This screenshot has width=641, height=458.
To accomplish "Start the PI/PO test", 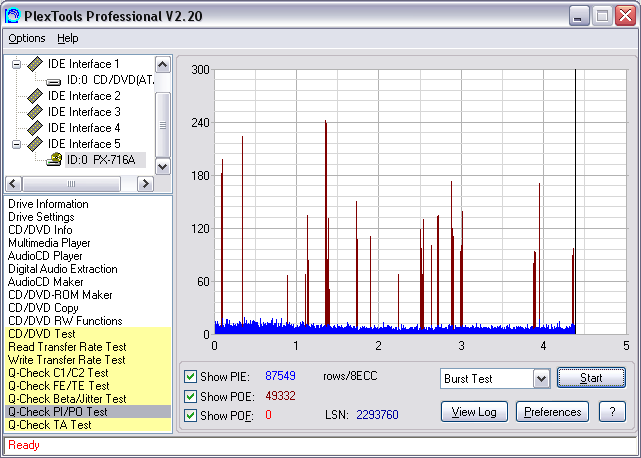I will point(591,378).
